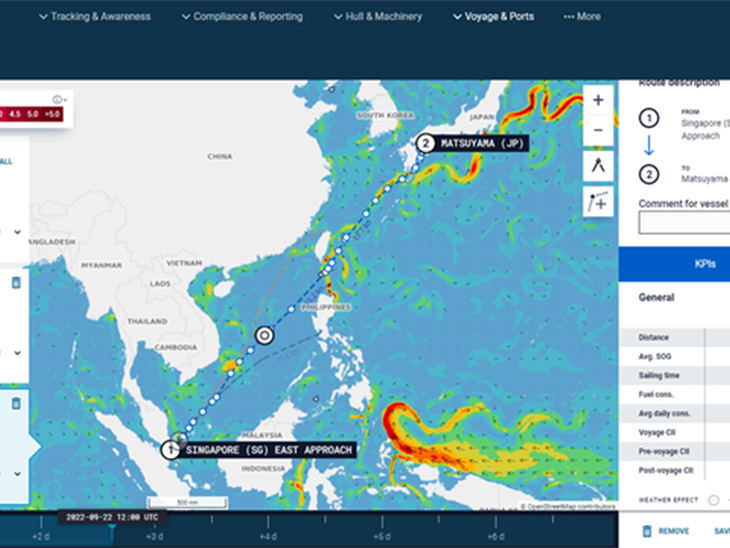
Task: Expand second left panel chevron
Action: point(17,353)
